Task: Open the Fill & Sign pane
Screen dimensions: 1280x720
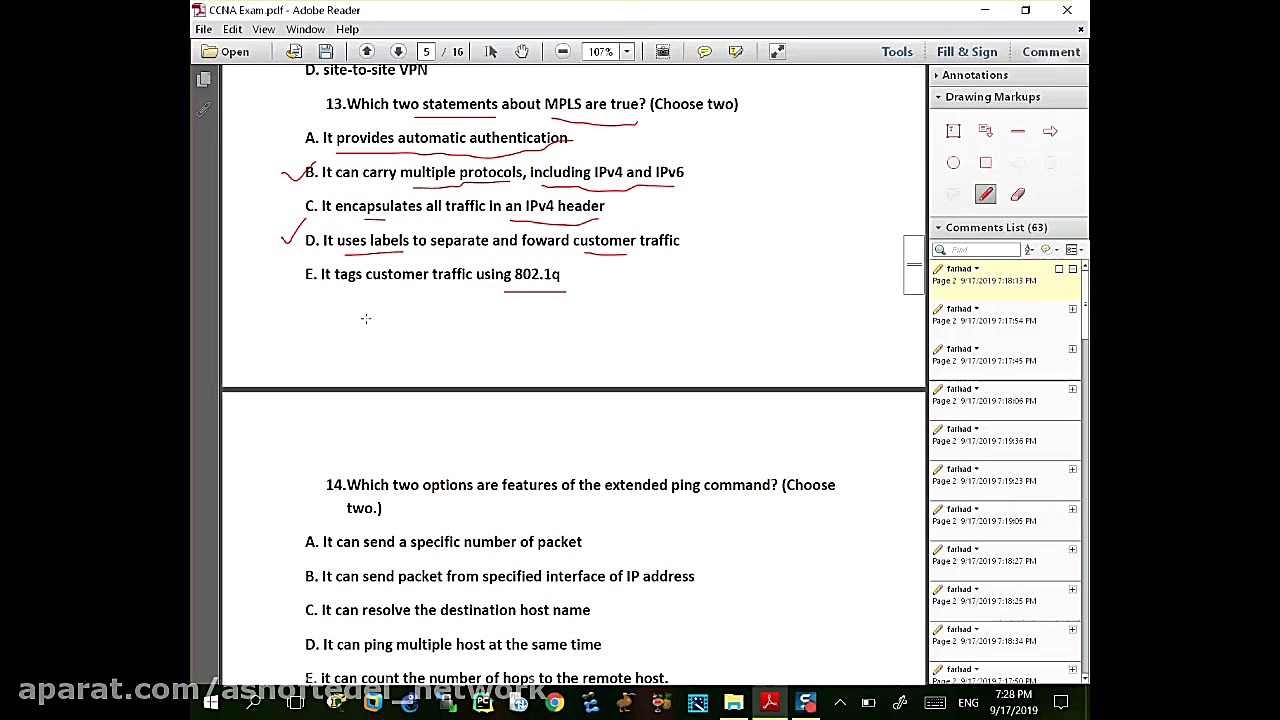Action: 967,52
